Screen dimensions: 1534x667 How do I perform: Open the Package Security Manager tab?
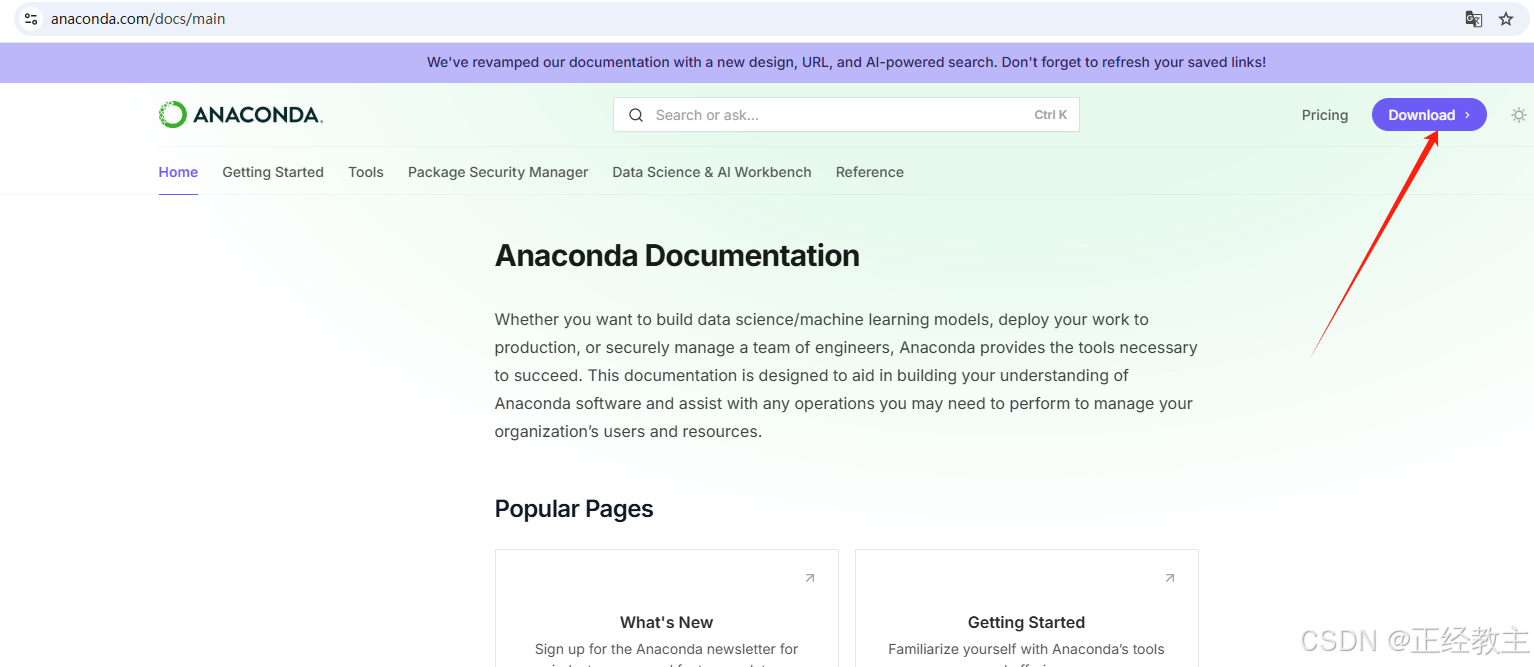point(498,172)
